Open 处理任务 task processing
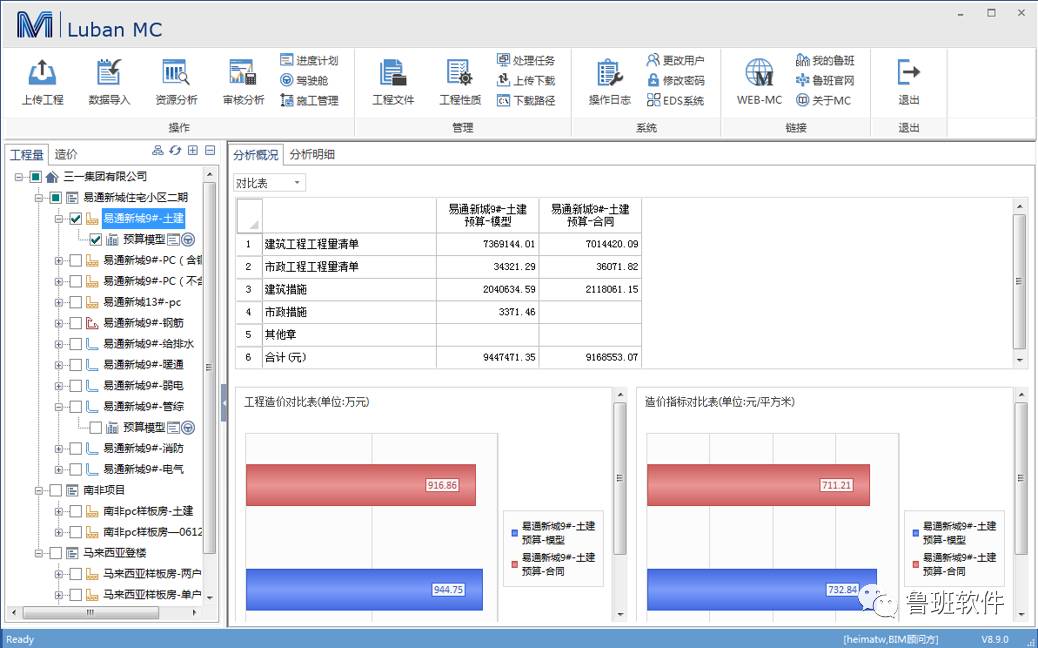Viewport: 1038px width, 648px height. coord(526,60)
